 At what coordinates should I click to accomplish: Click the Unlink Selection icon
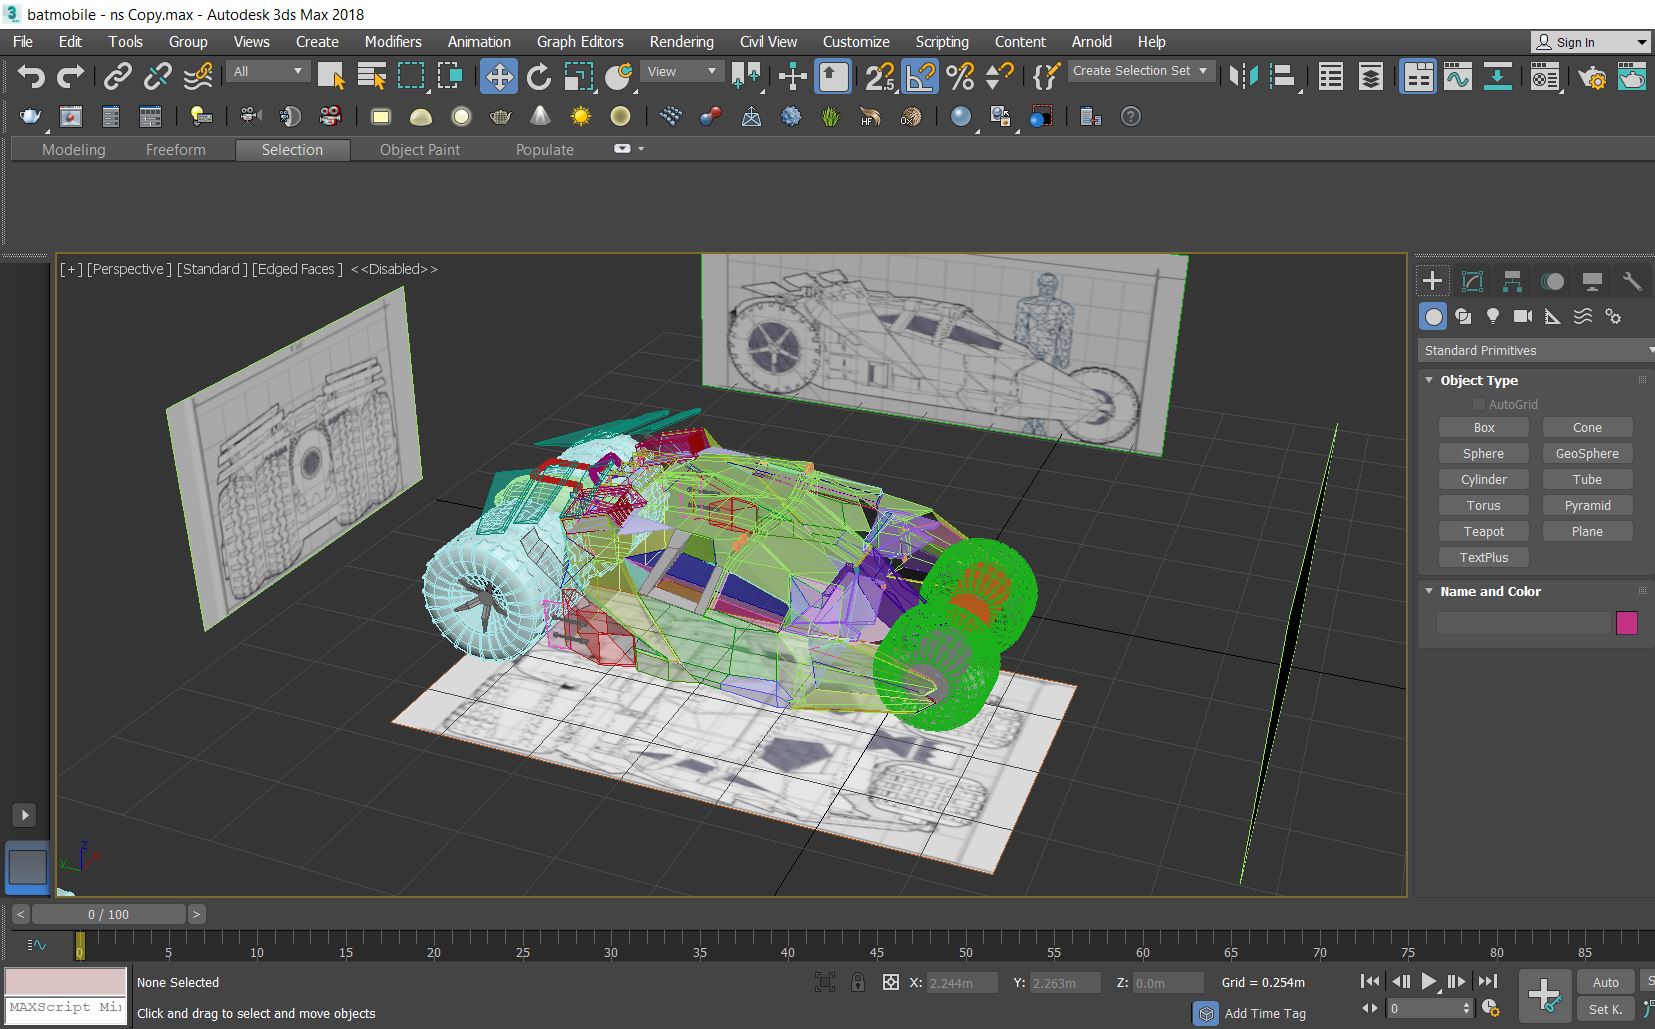point(158,76)
